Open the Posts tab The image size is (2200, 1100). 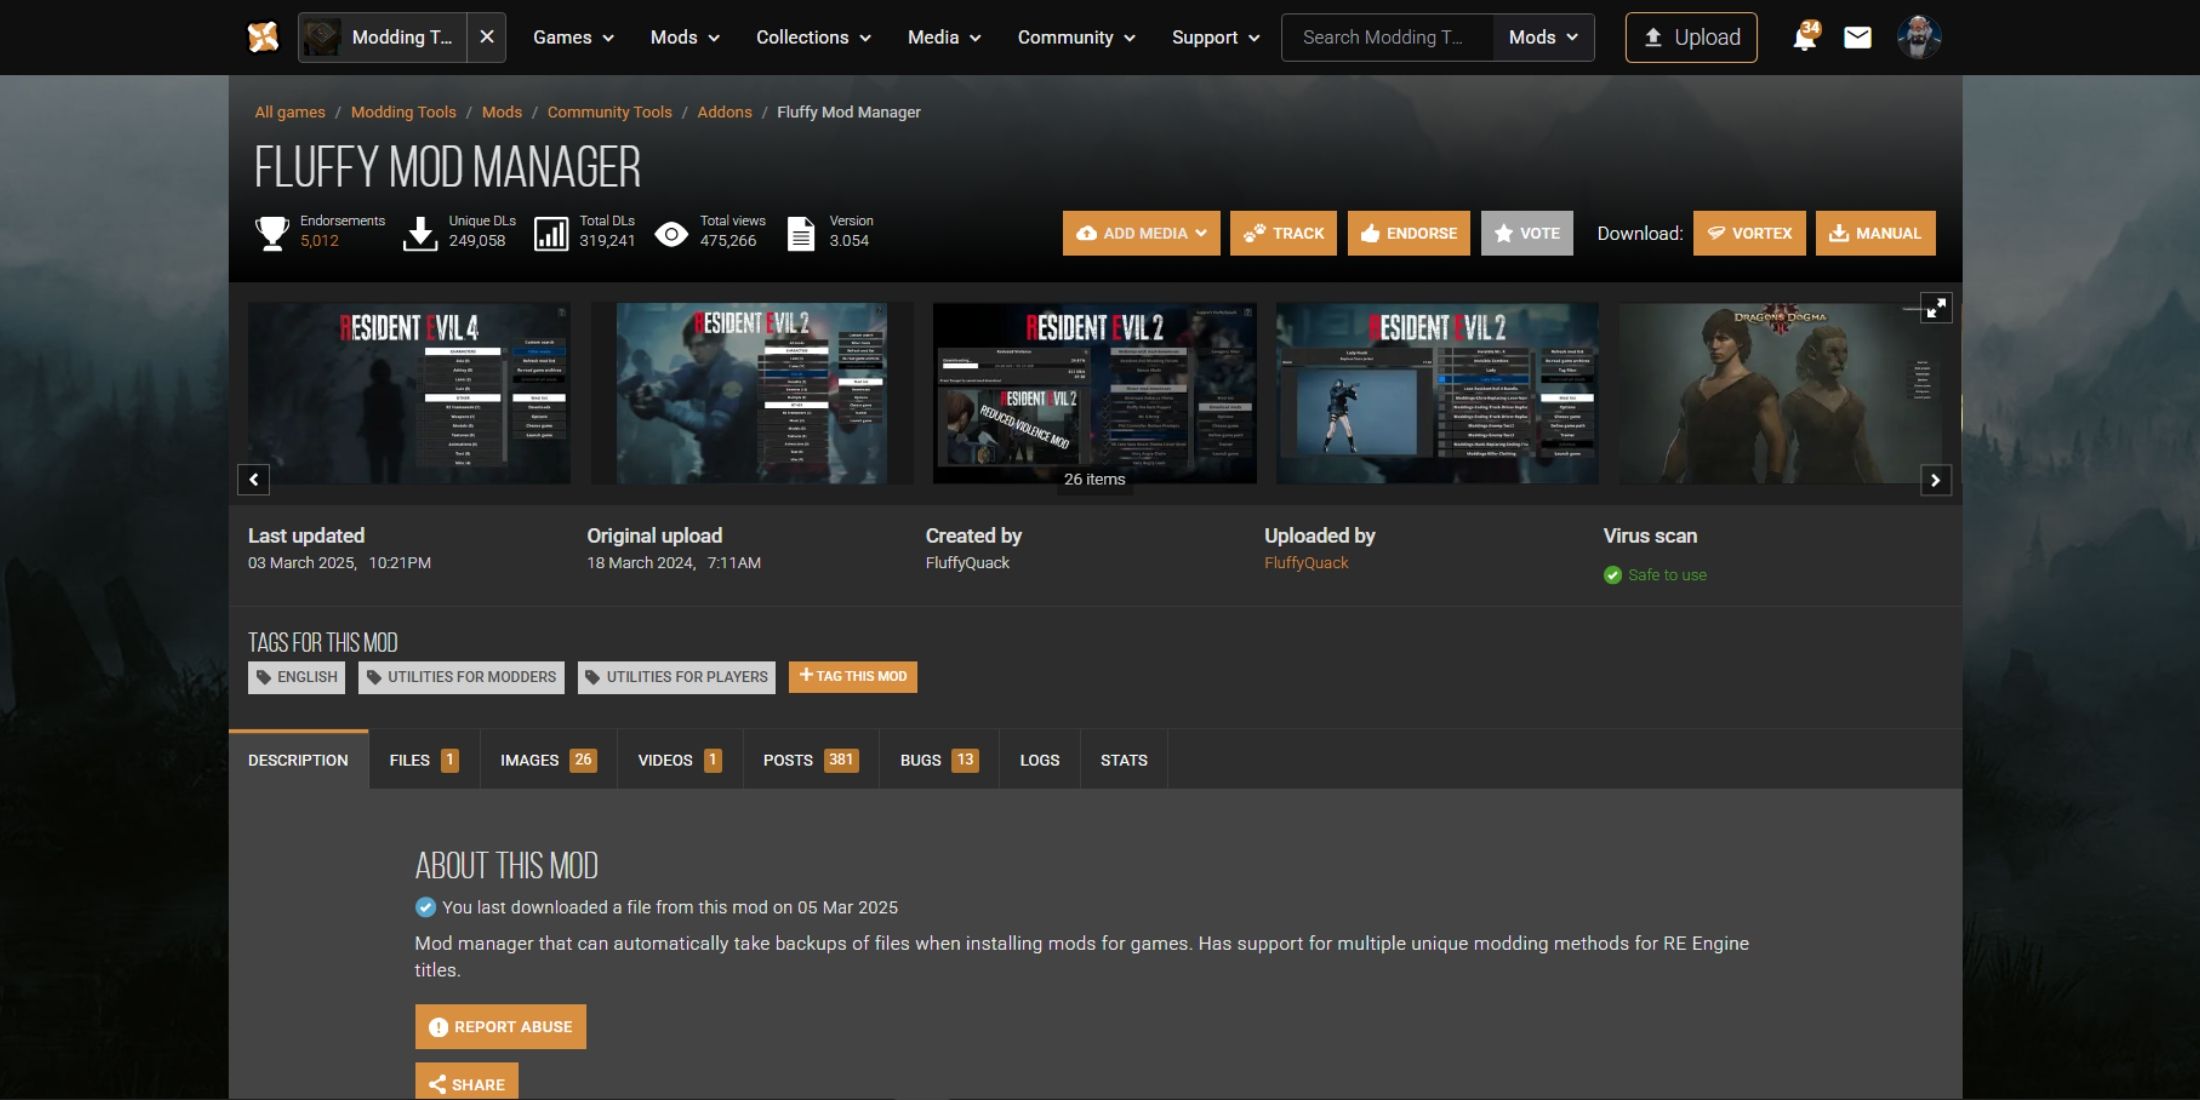(809, 760)
